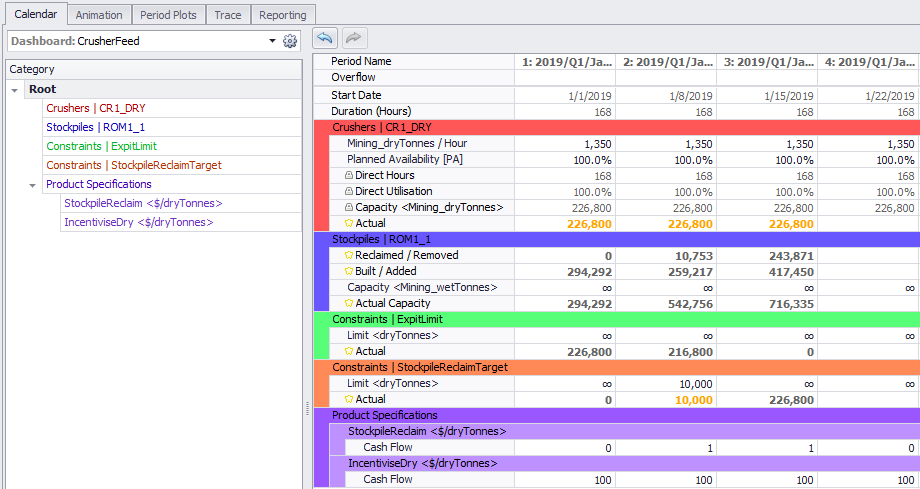Click icon beside Built / Added row
The width and height of the screenshot is (920, 489).
coord(349,272)
